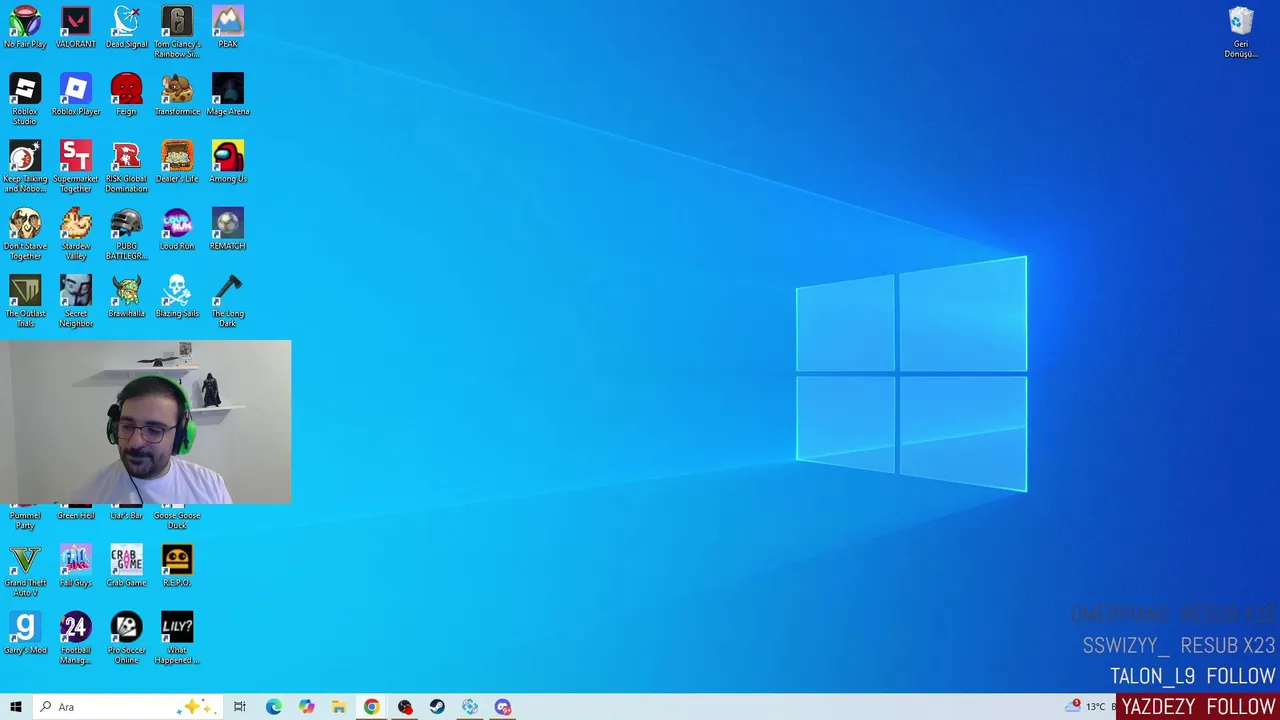Select the What Happened LILY? icon

[177, 637]
